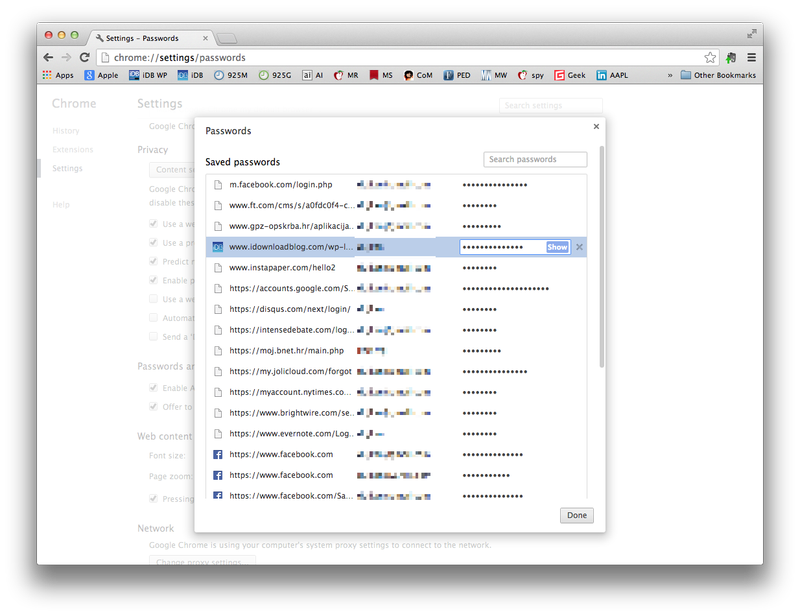The image size is (800, 616).
Task: Open the Chrome hamburger menu
Action: (x=752, y=58)
